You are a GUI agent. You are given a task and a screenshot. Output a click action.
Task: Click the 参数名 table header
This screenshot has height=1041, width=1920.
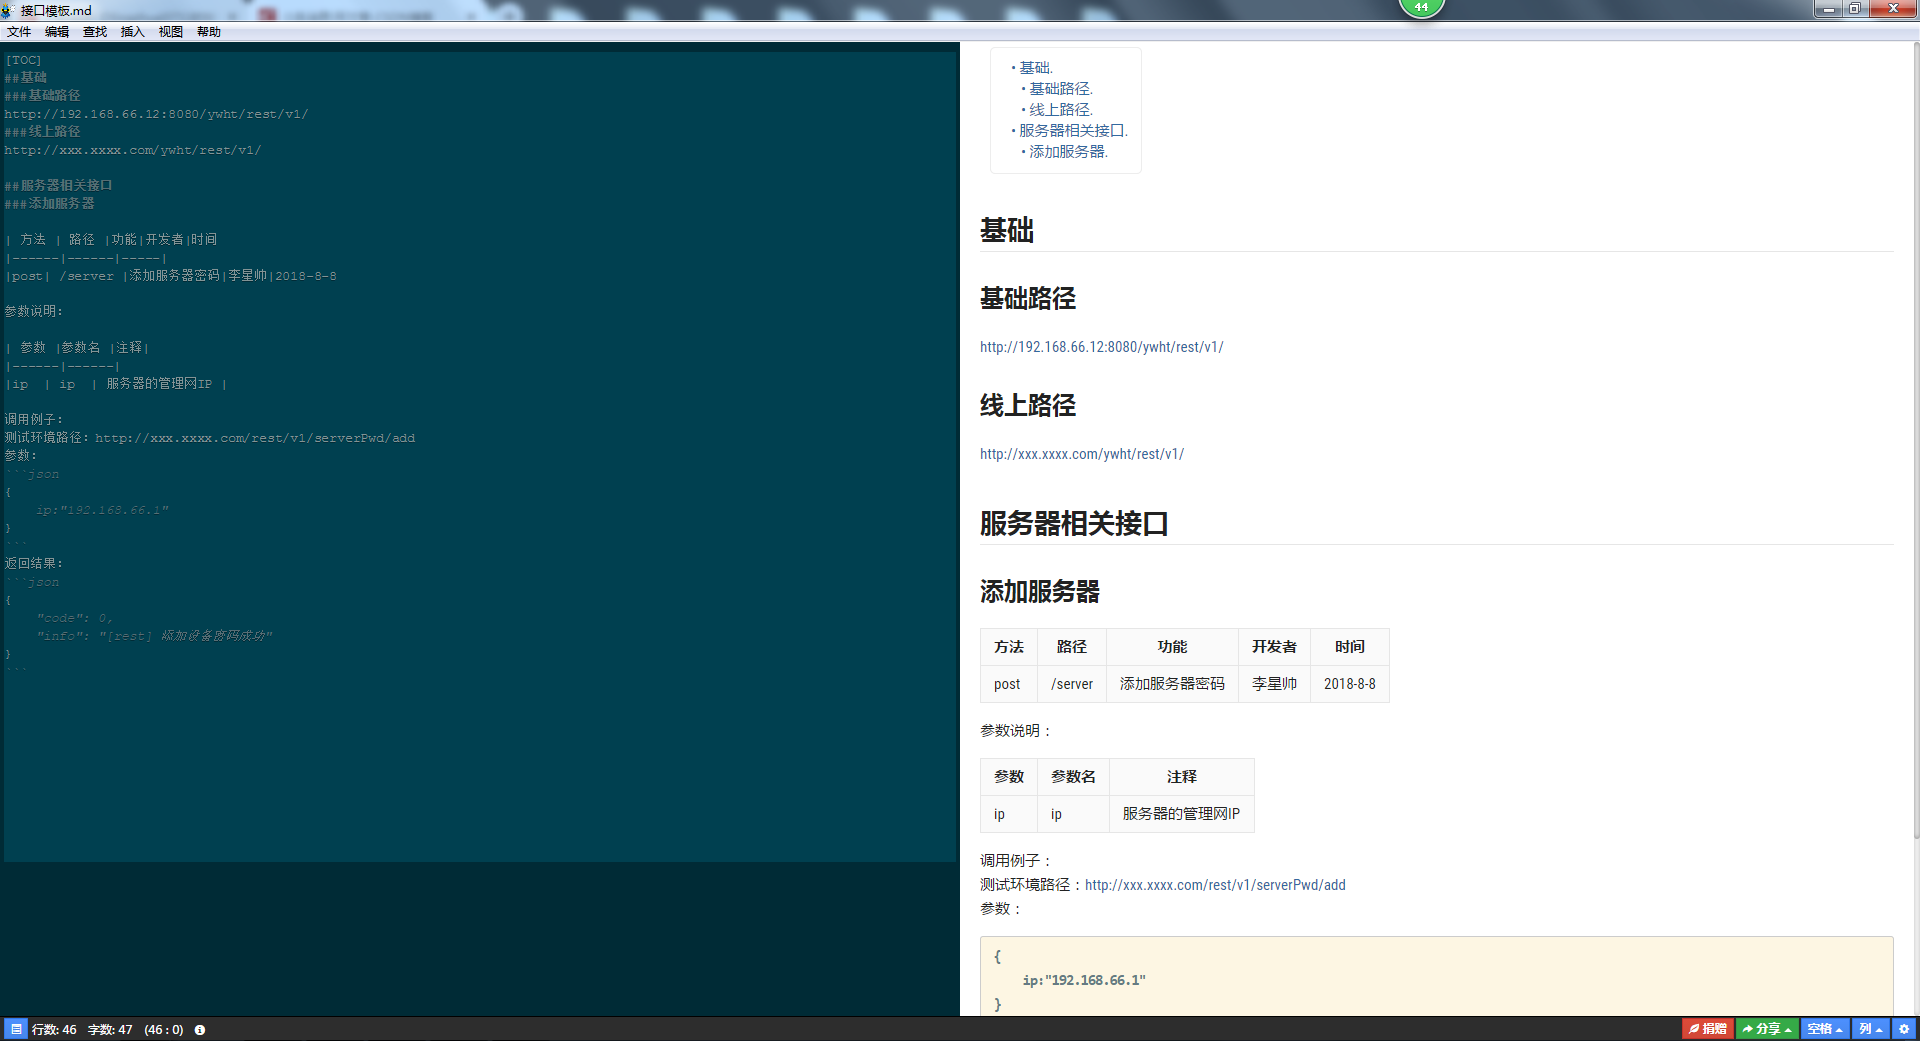1073,777
